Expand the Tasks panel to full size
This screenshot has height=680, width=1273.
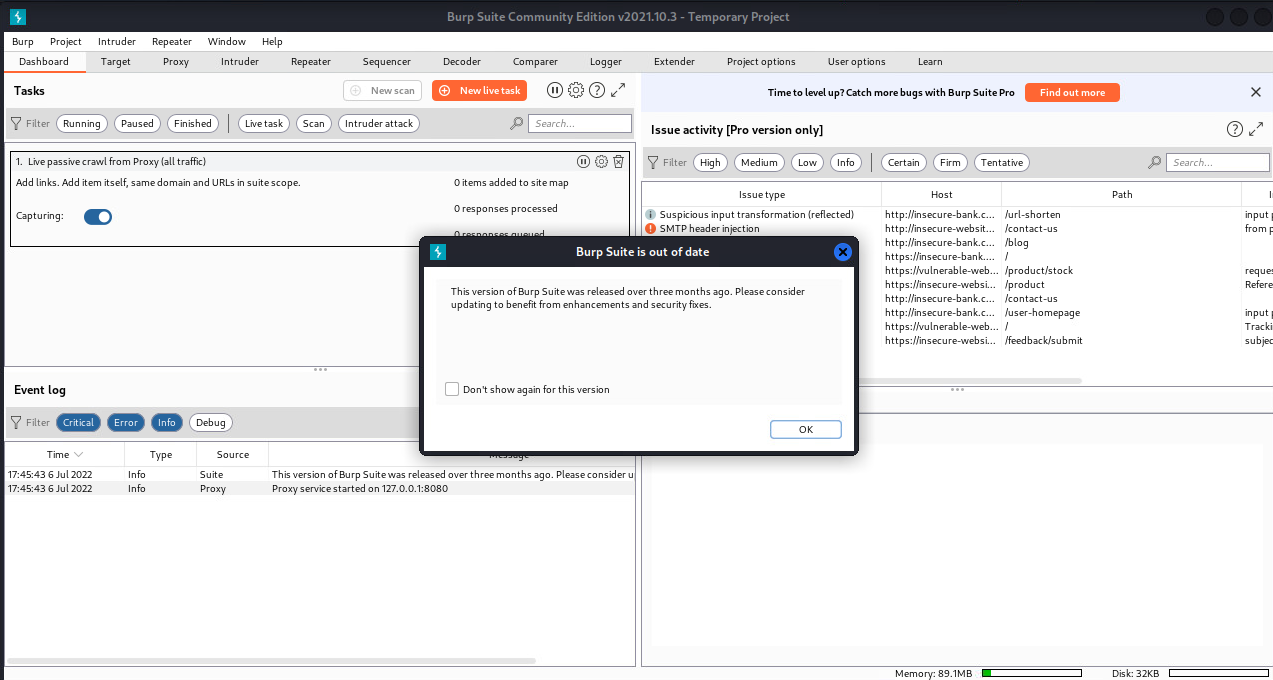pos(618,90)
